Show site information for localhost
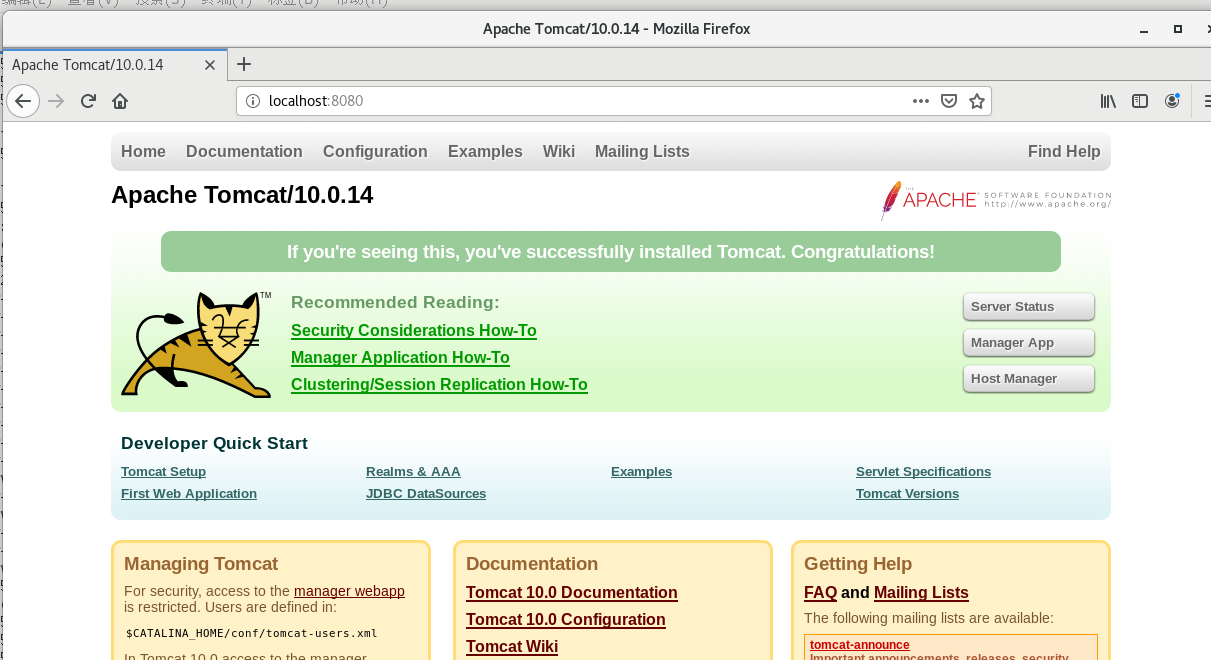1211x660 pixels. point(253,101)
